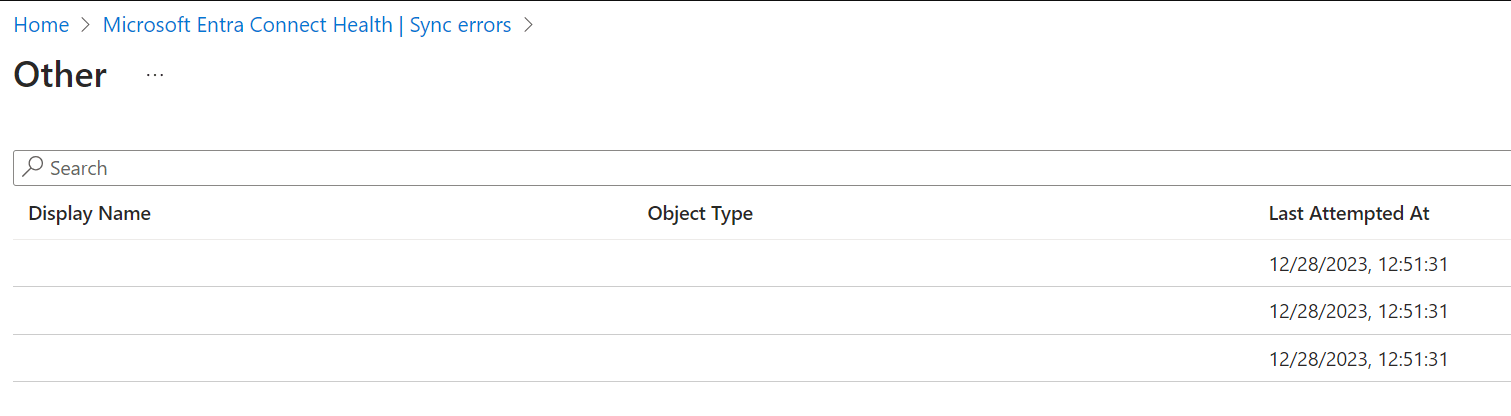The image size is (1511, 416).
Task: Sort by Display Name column header
Action: pos(89,213)
